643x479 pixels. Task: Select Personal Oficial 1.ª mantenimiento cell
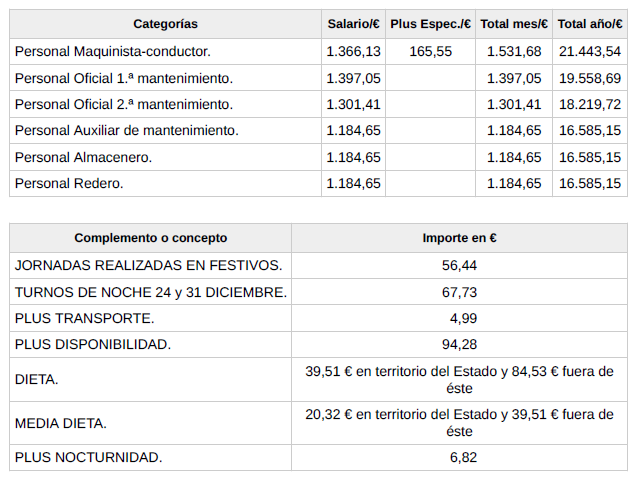(123, 78)
